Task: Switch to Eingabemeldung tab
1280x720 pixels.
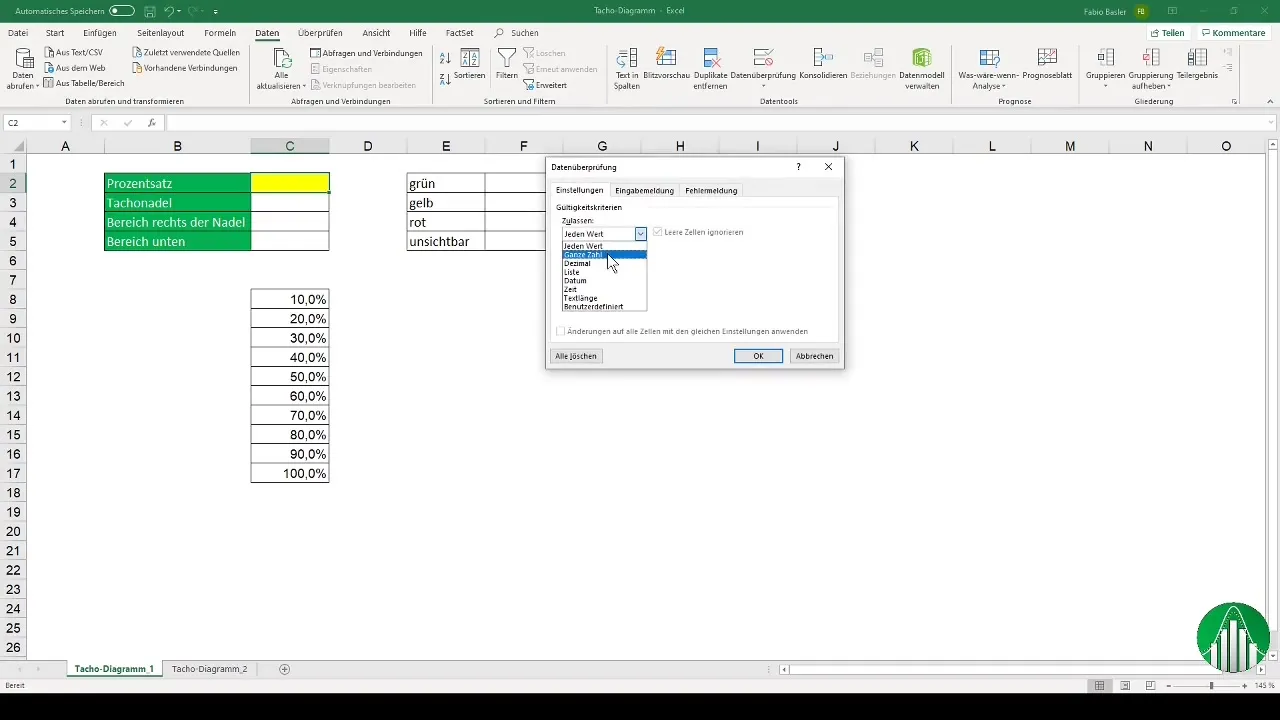Action: [644, 190]
